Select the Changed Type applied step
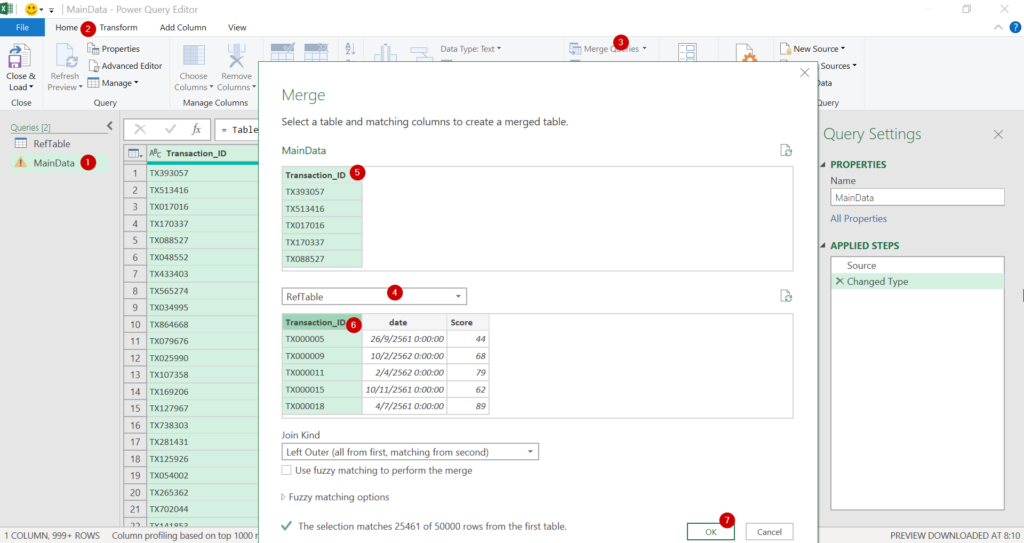 click(x=918, y=282)
